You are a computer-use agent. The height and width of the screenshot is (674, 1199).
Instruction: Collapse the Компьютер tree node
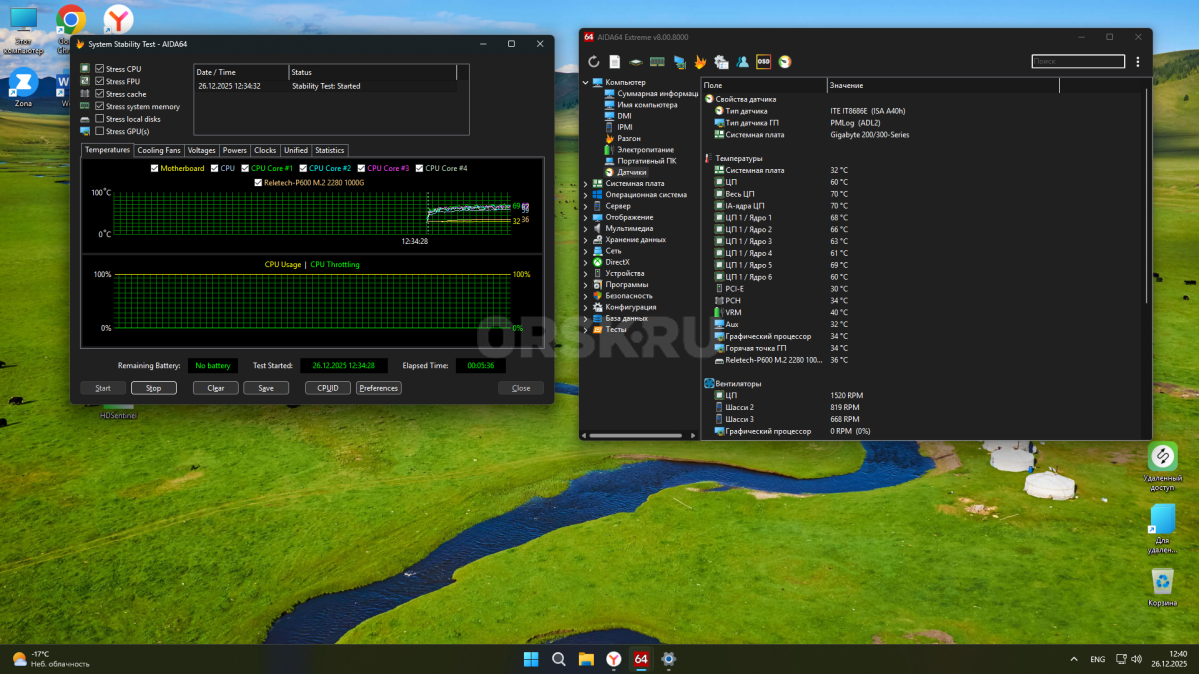pyautogui.click(x=586, y=82)
